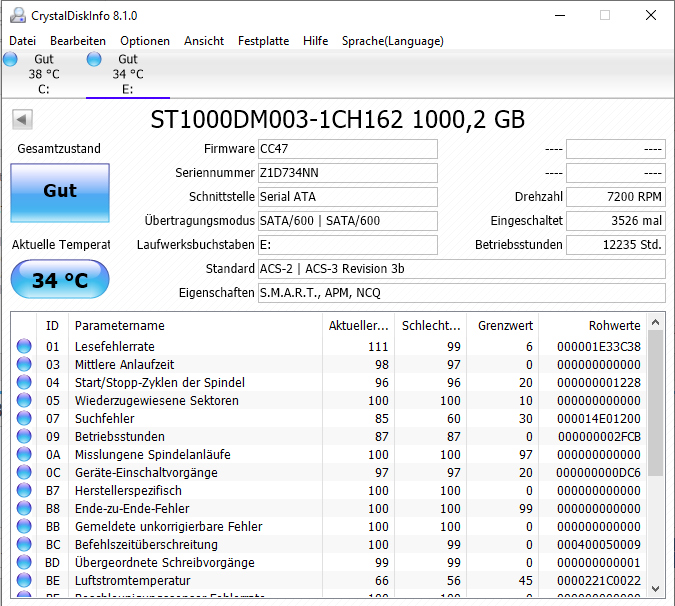Click status orb of Betriebsstunden attribute row 09
This screenshot has height=606, width=675.
pos(24,436)
